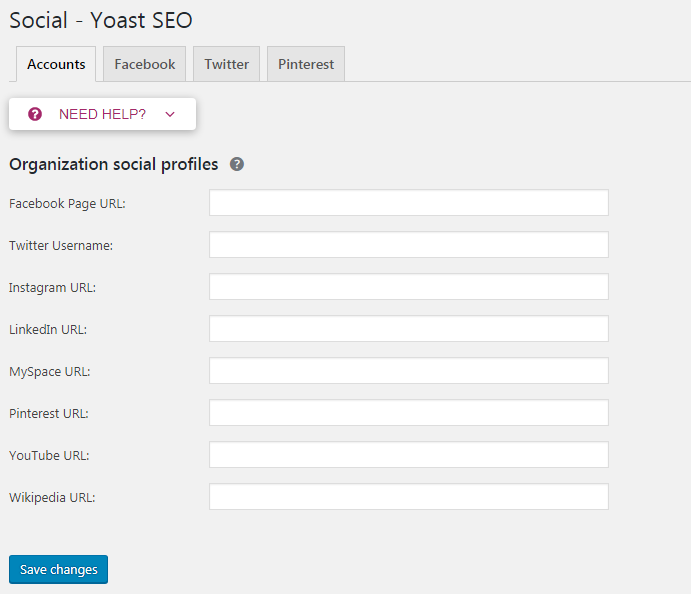Image resolution: width=691 pixels, height=594 pixels.
Task: Click into the Wikipedia URL field
Action: [x=408, y=497]
